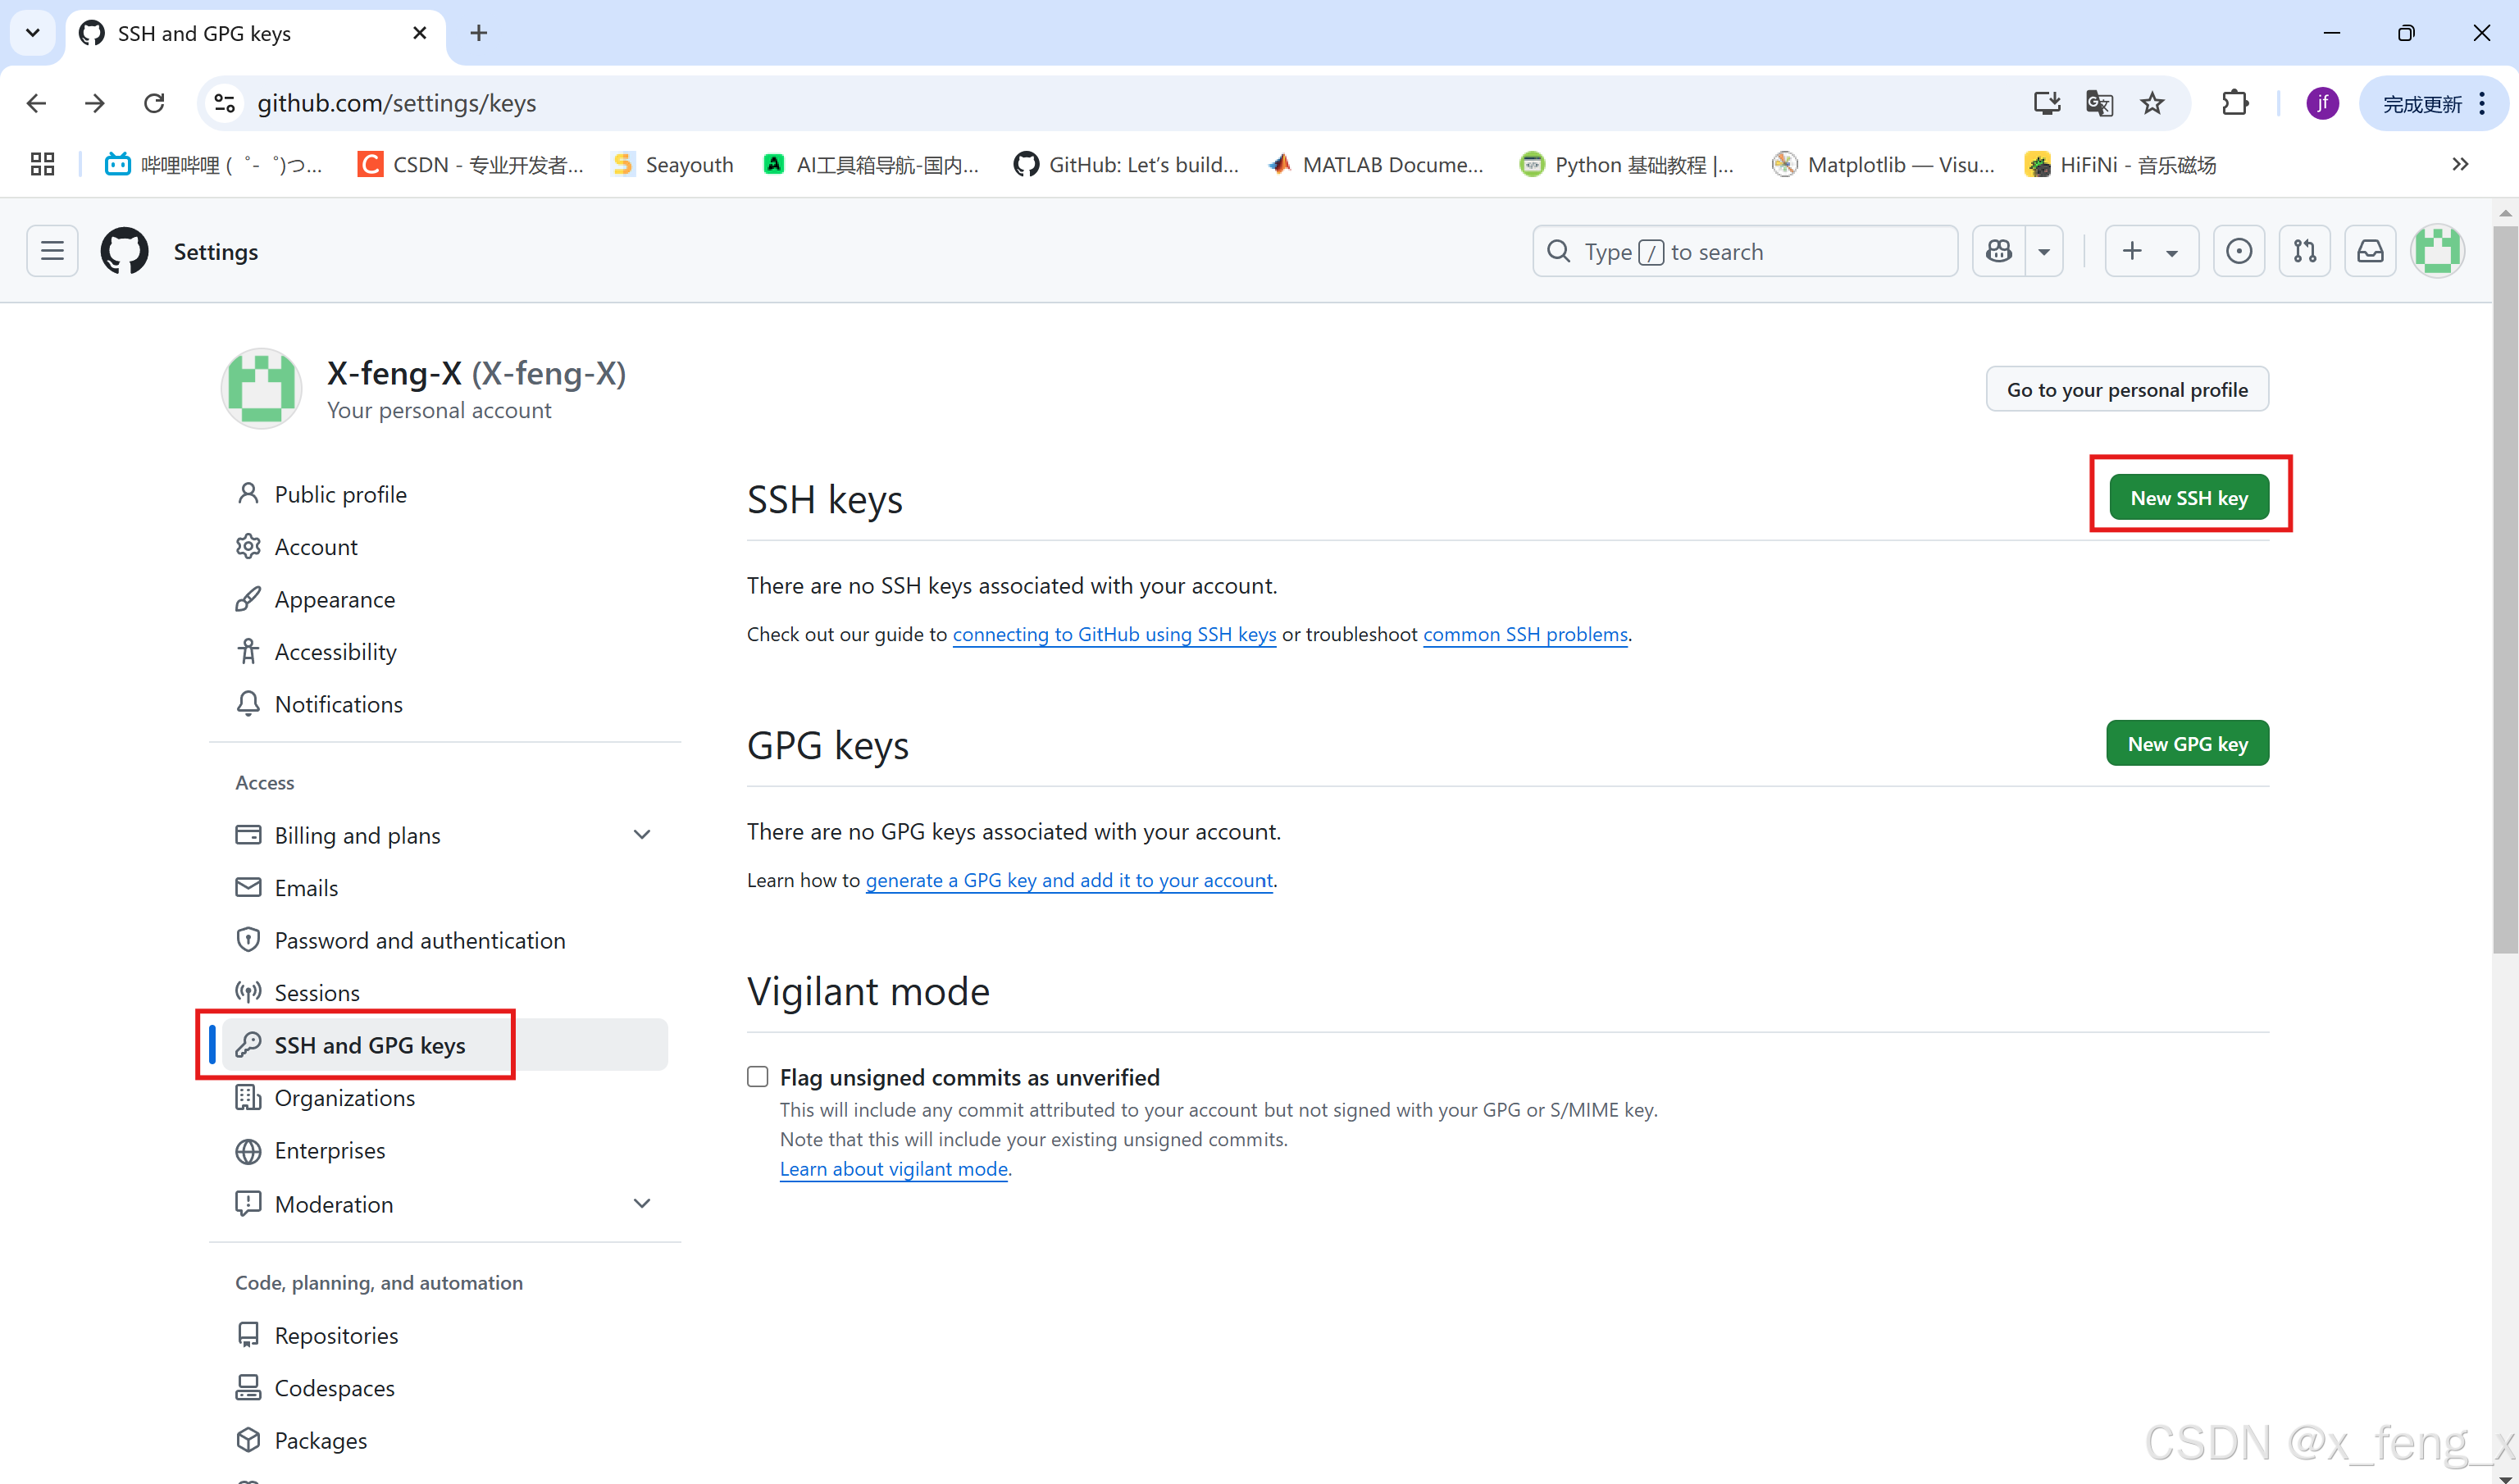The width and height of the screenshot is (2519, 1484).
Task: Click the translate page icon
Action: [x=2099, y=103]
